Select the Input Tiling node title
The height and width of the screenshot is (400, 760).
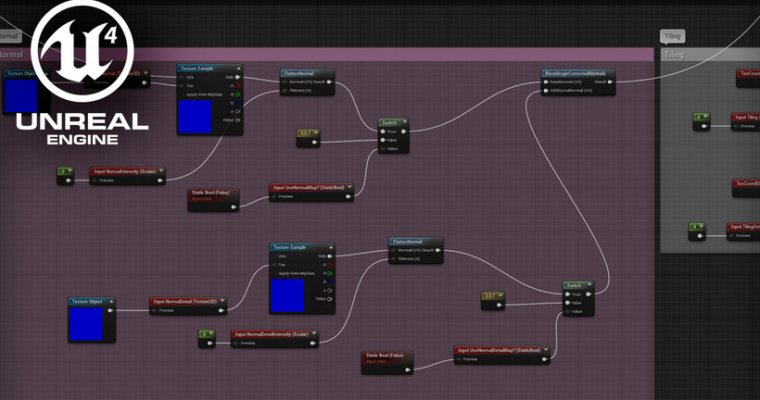pos(745,117)
